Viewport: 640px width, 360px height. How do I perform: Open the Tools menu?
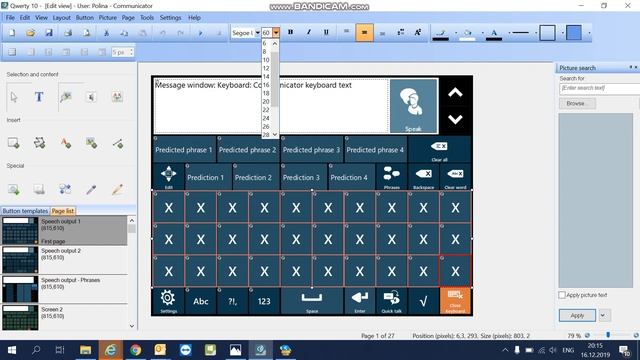click(x=147, y=18)
